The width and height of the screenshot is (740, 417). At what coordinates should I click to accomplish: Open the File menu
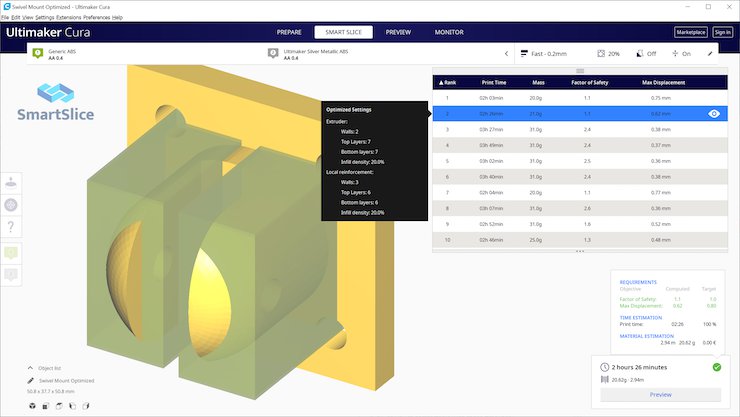click(5, 17)
